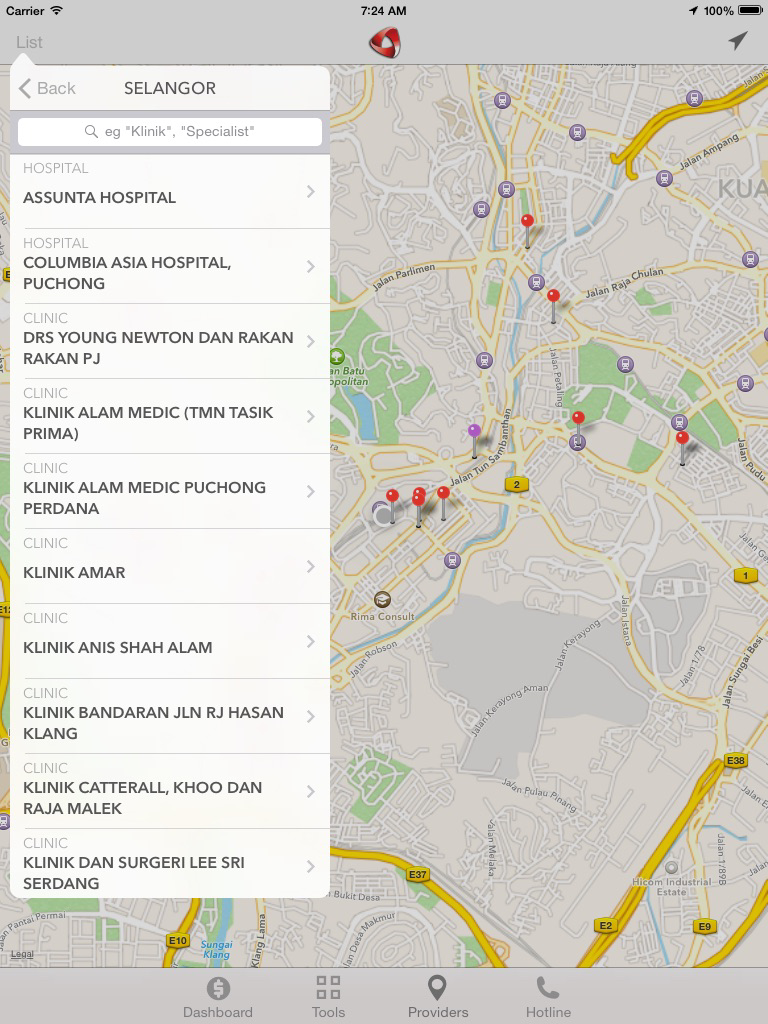Viewport: 768px width, 1024px height.
Task: Tap chevron for Klinik Catterall row
Action: pos(311,792)
